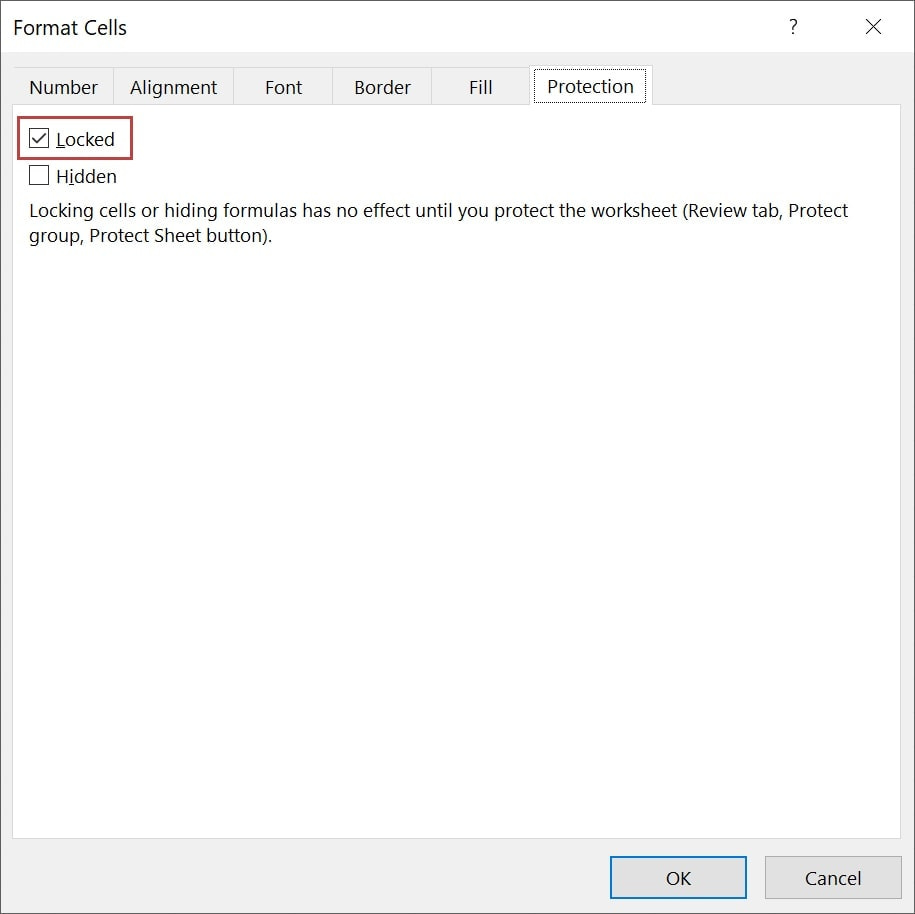Click the 'Locking cells or hiding formulas' note
The height and width of the screenshot is (914, 915).
pos(438,223)
